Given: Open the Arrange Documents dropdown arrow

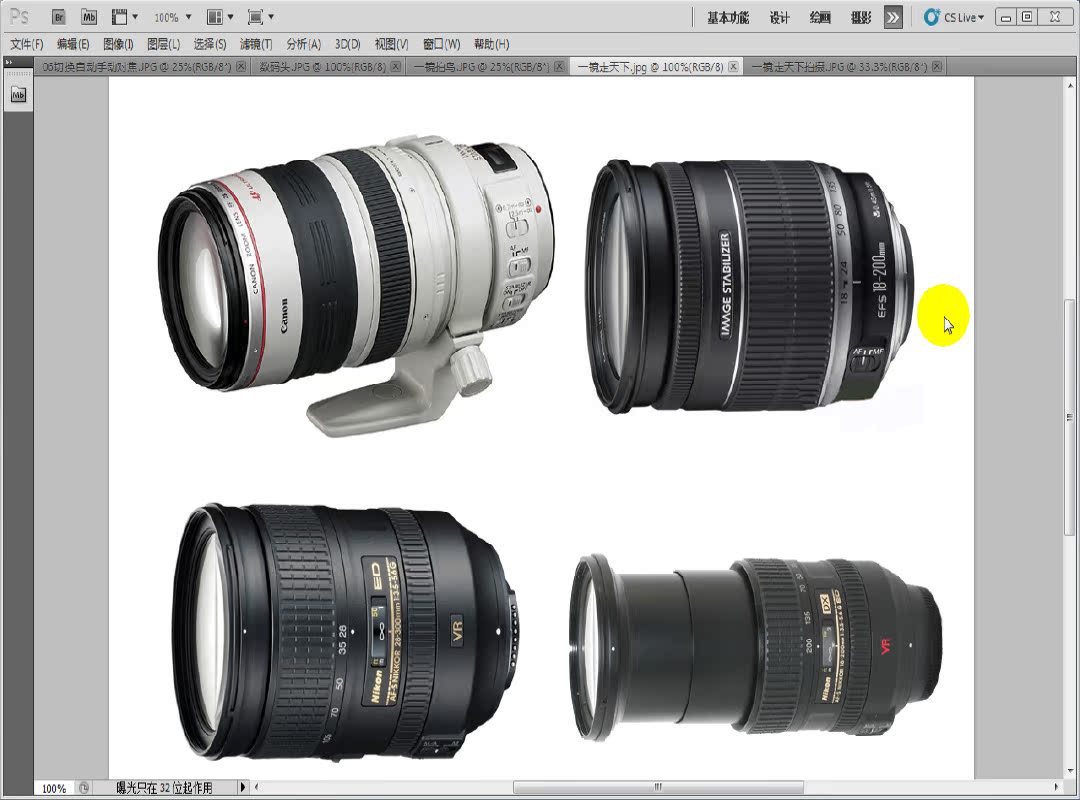Looking at the screenshot, I should 230,17.
